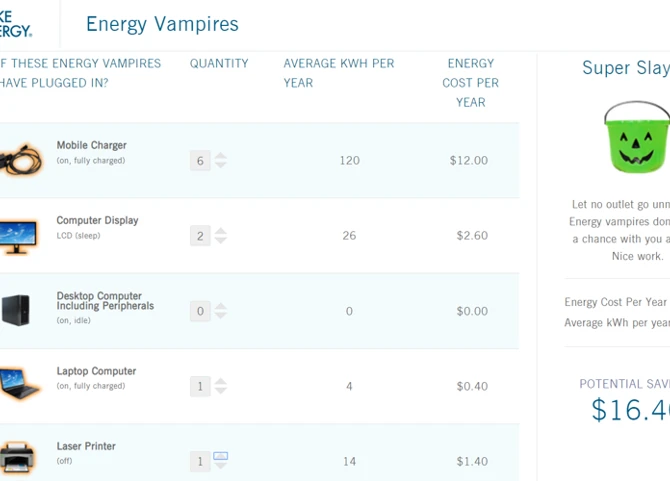The width and height of the screenshot is (670, 481).
Task: Increase Computer Display quantity with up arrow
Action: pos(221,231)
